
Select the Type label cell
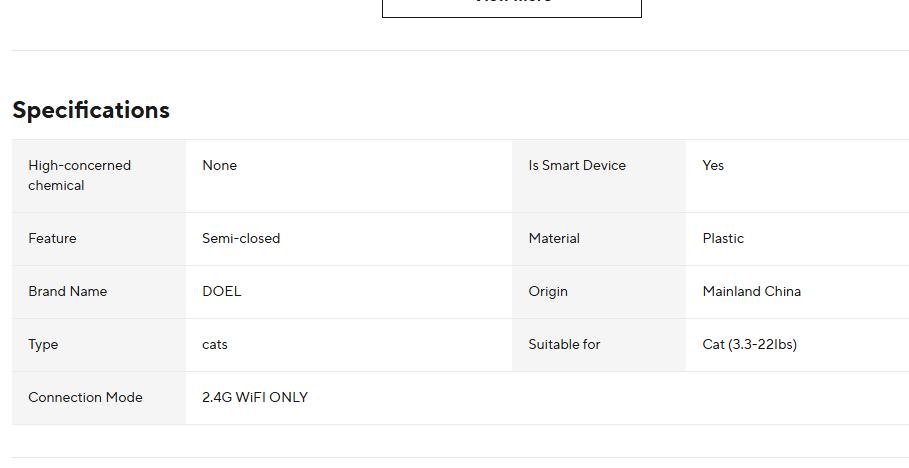point(43,344)
